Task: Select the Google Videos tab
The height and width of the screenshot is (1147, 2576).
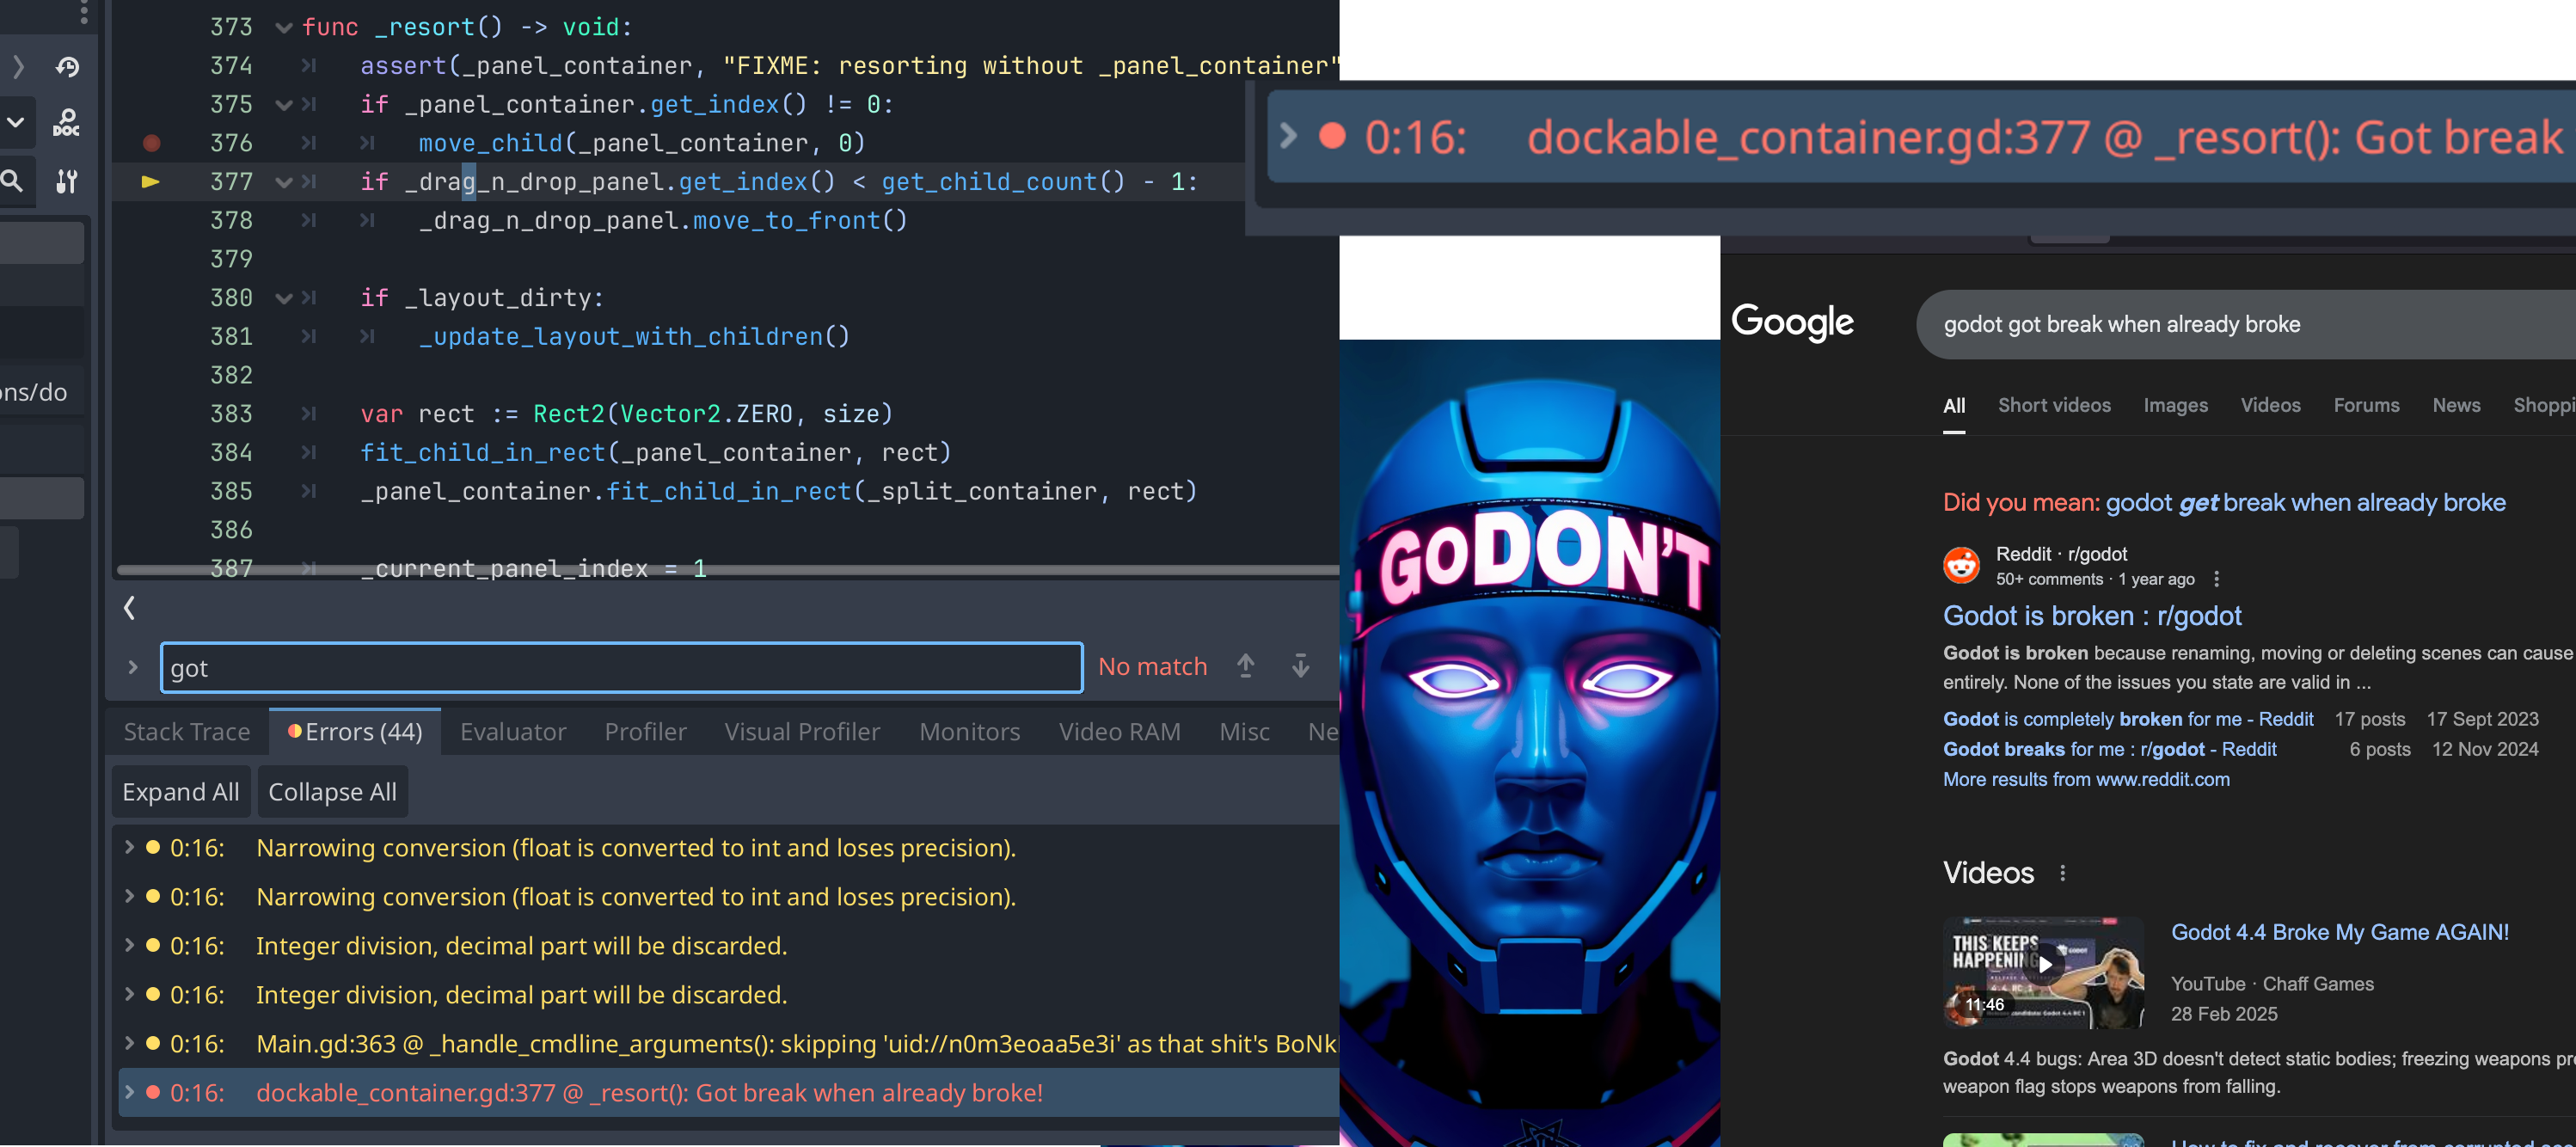Action: pos(2270,406)
